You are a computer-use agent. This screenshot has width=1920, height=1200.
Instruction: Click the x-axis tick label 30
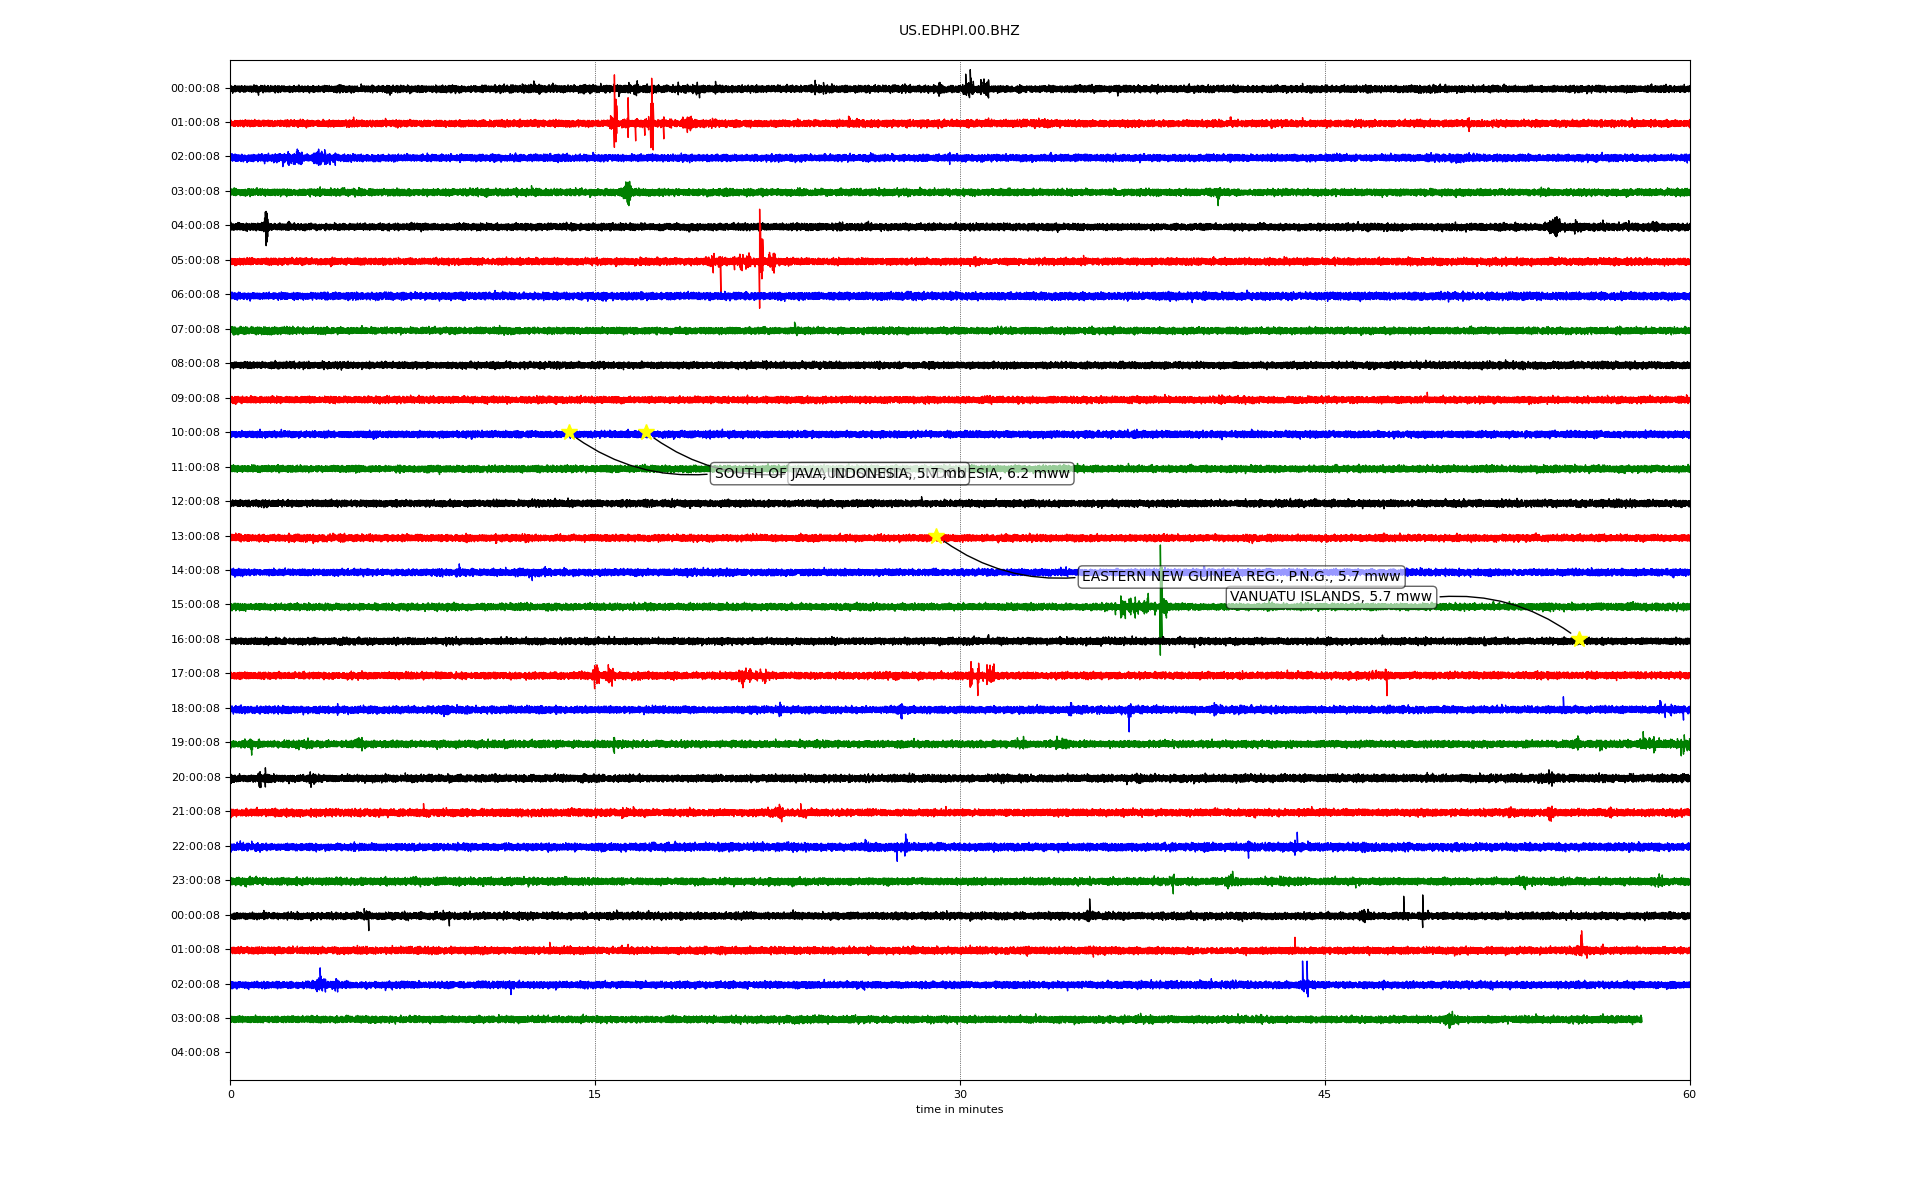tap(960, 1094)
